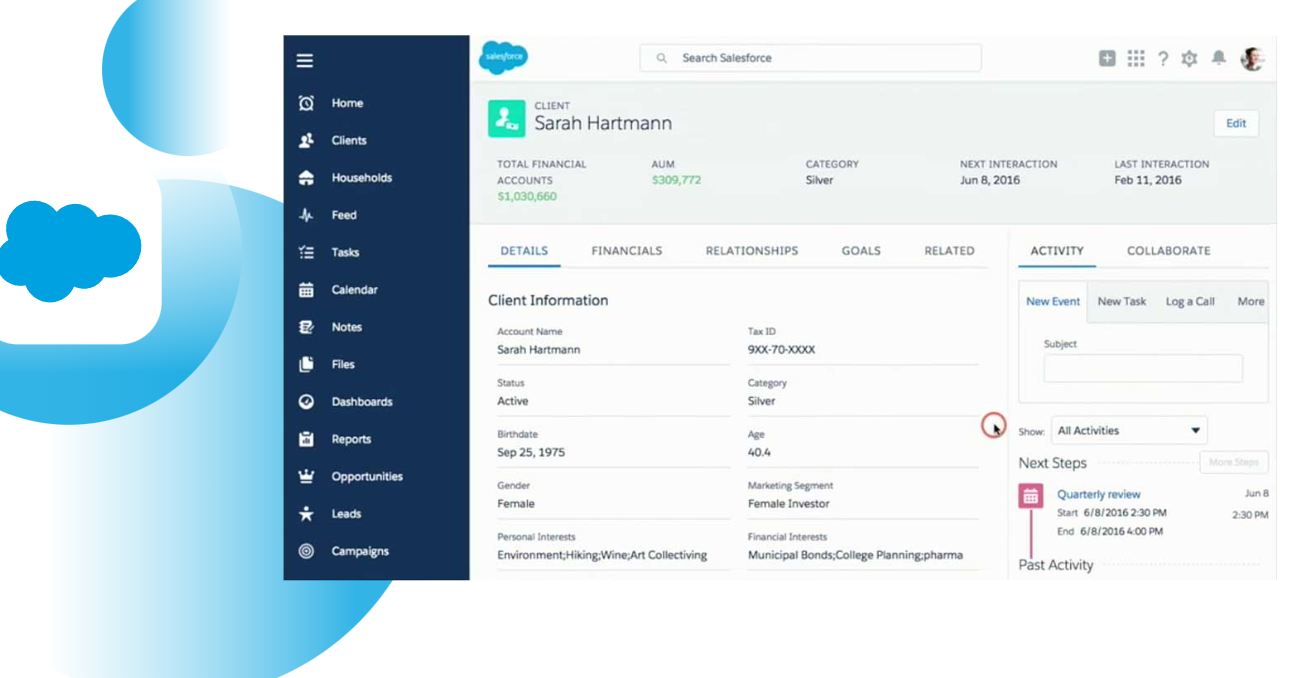Click the Subject input field
This screenshot has width=1289, height=678.
click(x=1143, y=368)
